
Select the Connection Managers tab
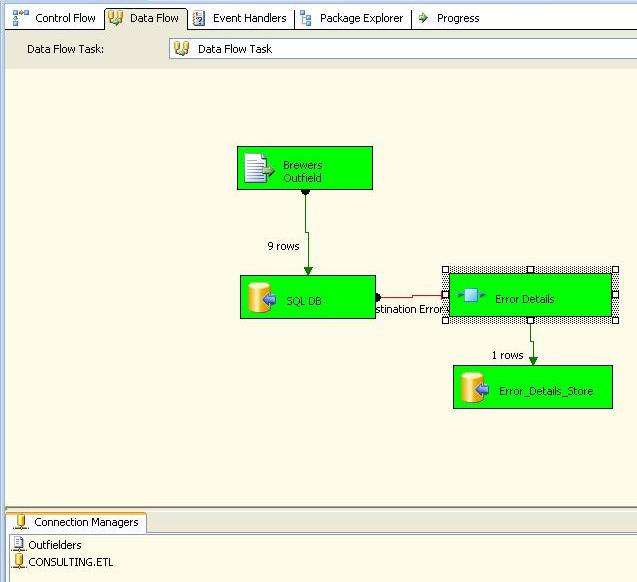click(x=76, y=522)
